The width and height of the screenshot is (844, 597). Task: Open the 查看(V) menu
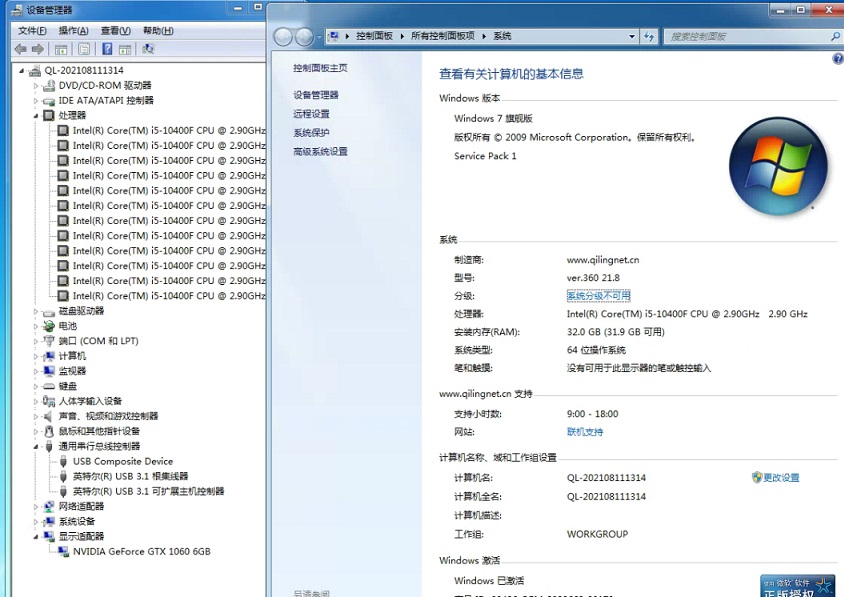116,31
